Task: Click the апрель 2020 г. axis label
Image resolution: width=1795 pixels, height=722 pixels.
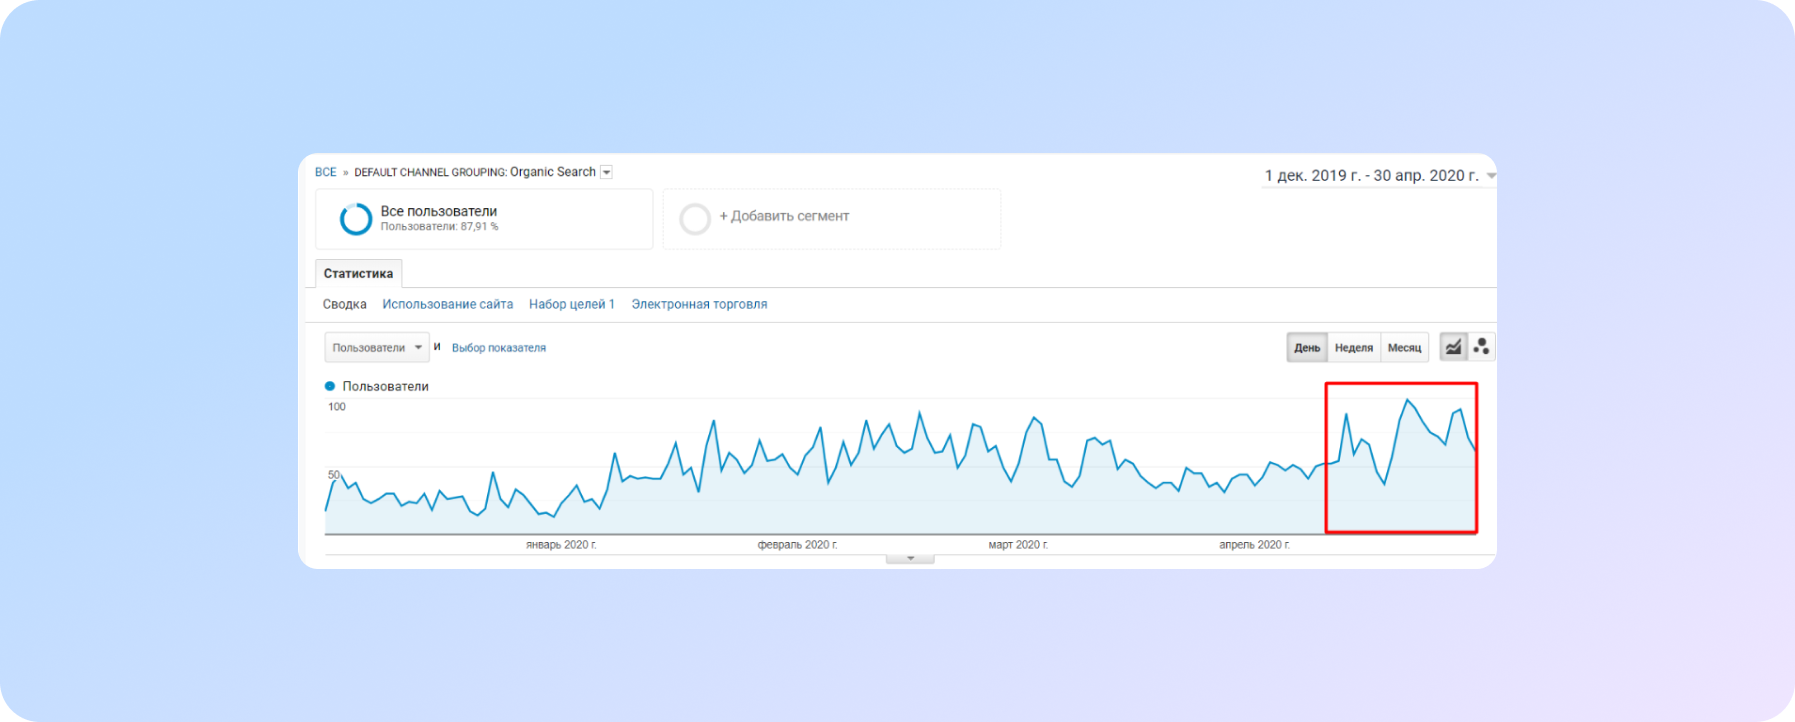Action: coord(1254,545)
